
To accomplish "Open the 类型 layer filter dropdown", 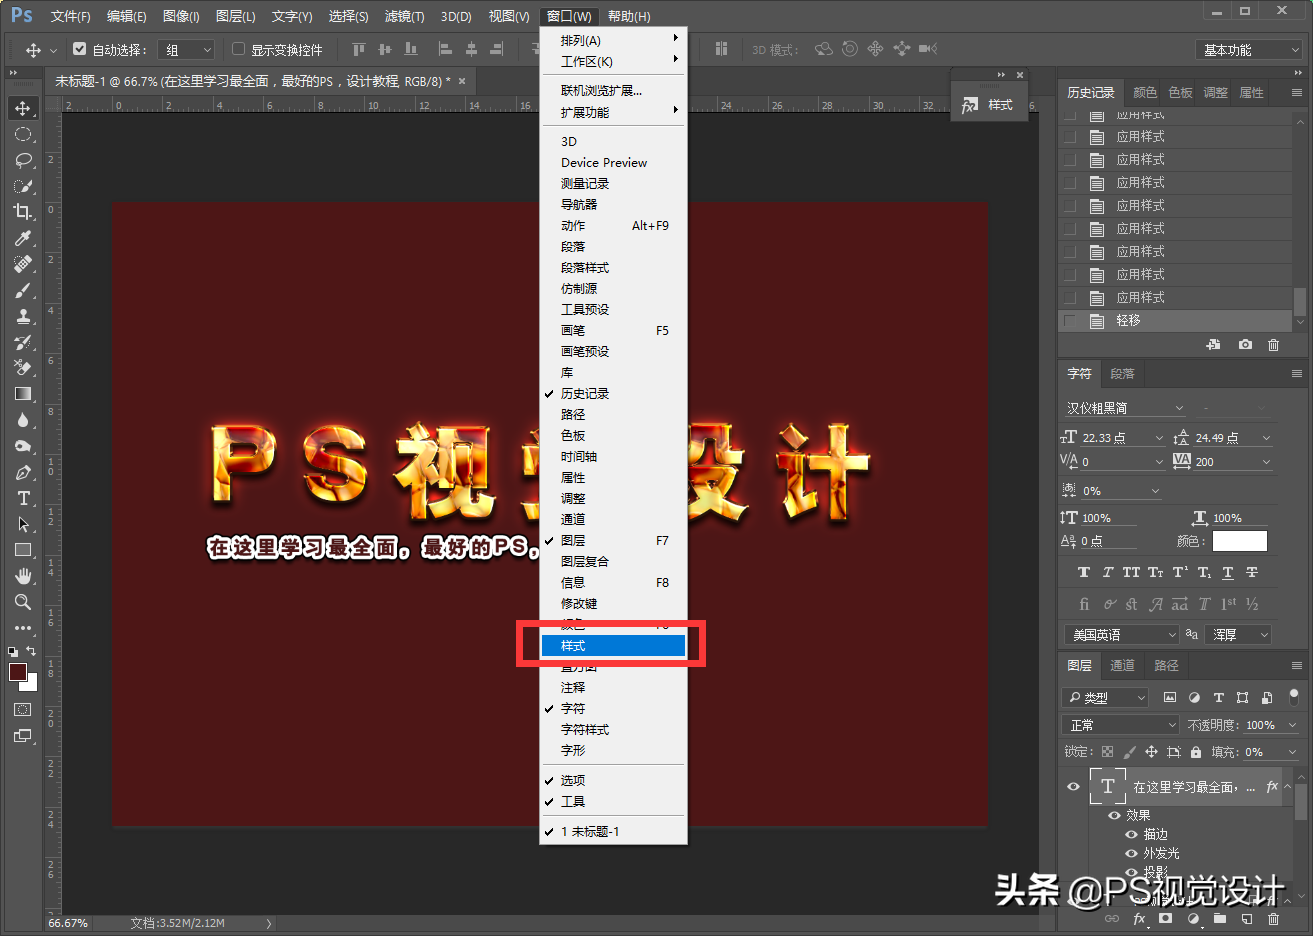I will click(1105, 697).
